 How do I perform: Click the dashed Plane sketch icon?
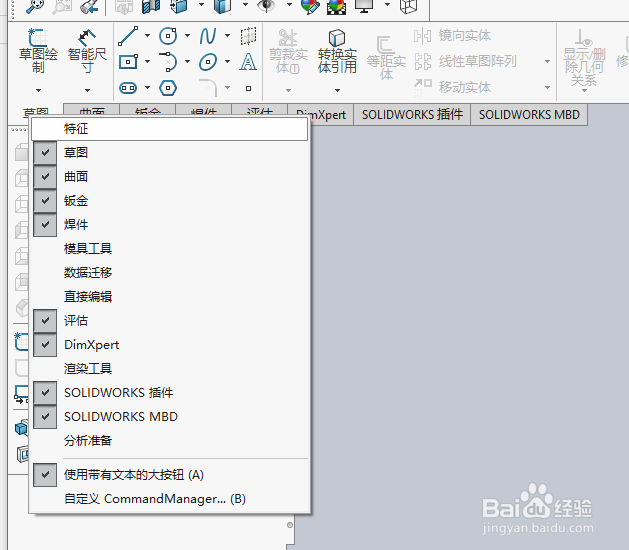pyautogui.click(x=248, y=36)
